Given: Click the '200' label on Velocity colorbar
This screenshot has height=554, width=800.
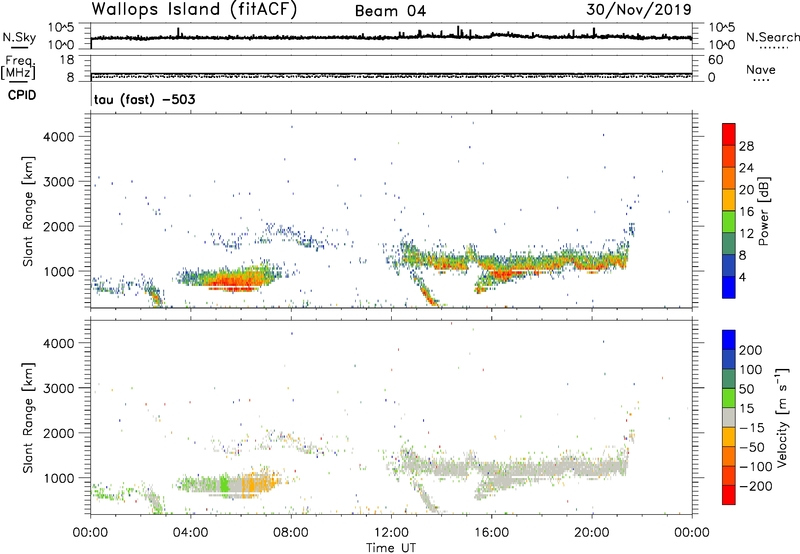Looking at the screenshot, I should 751,350.
